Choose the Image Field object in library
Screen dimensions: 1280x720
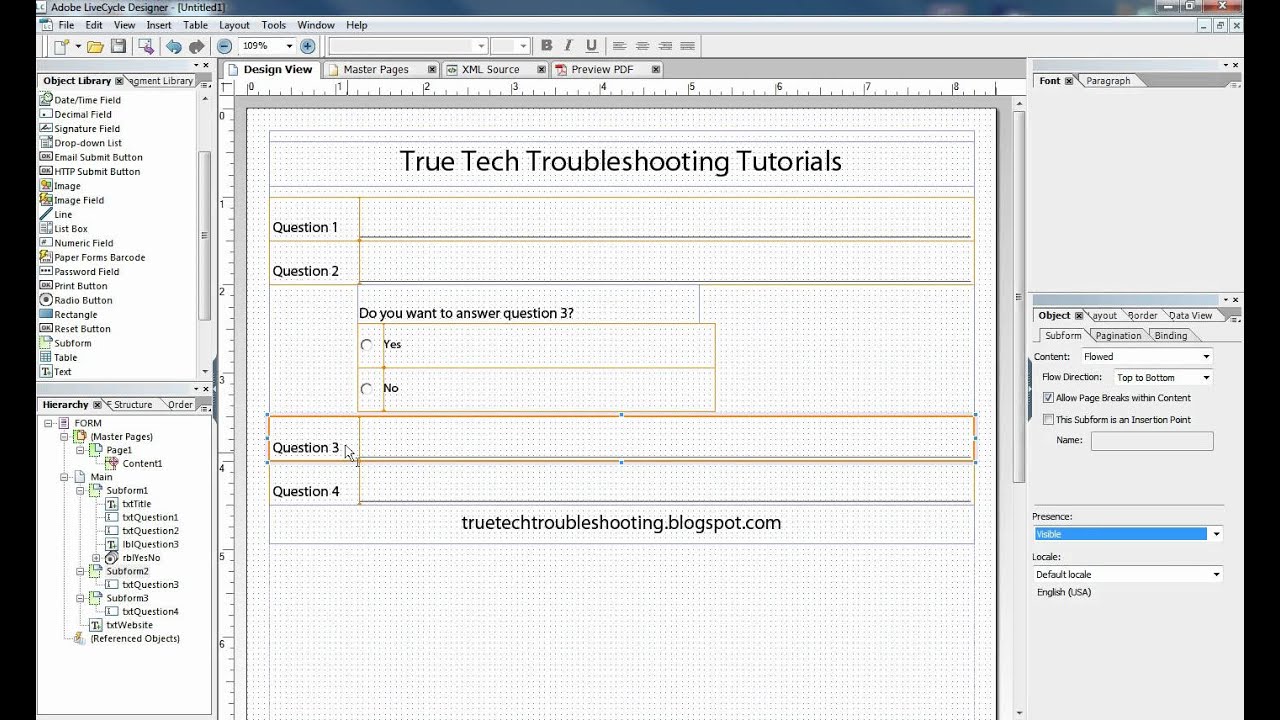pos(72,200)
